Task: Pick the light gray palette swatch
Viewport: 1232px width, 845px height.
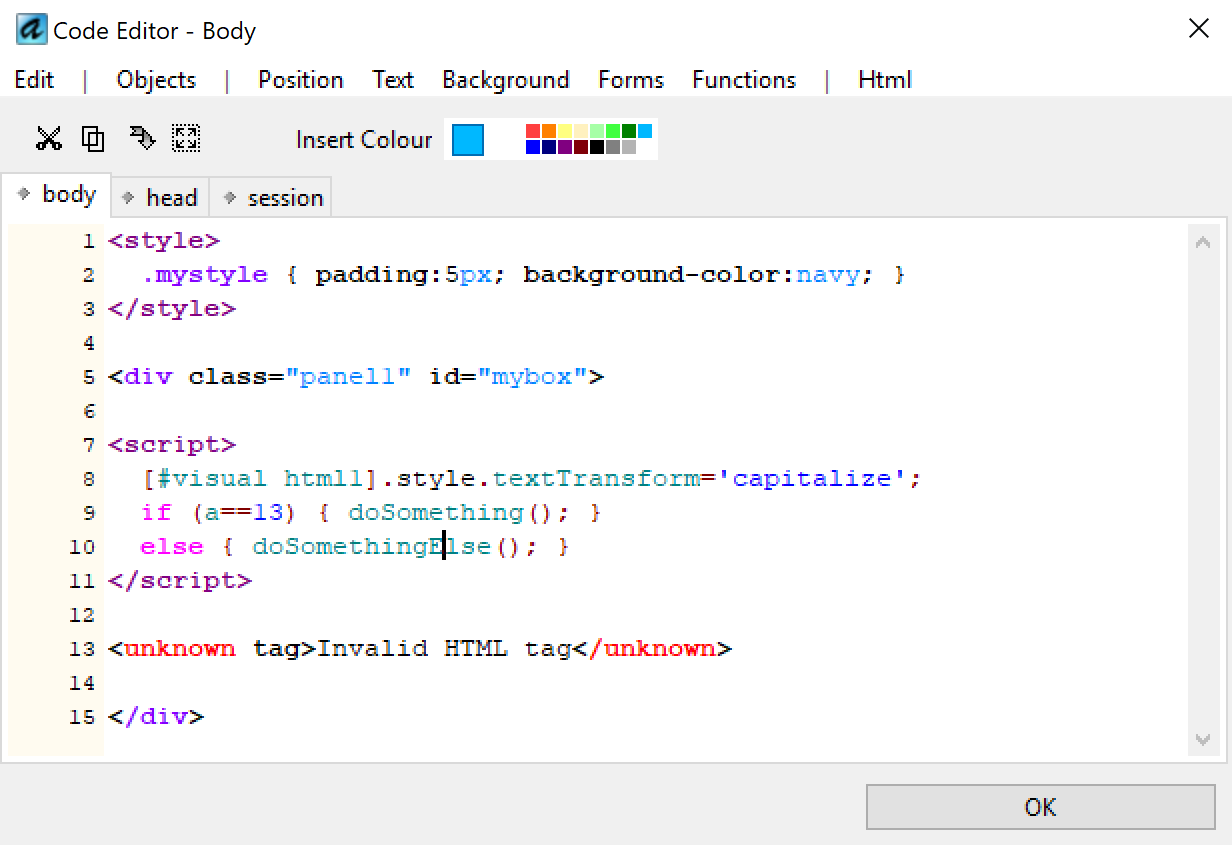Action: tap(629, 147)
